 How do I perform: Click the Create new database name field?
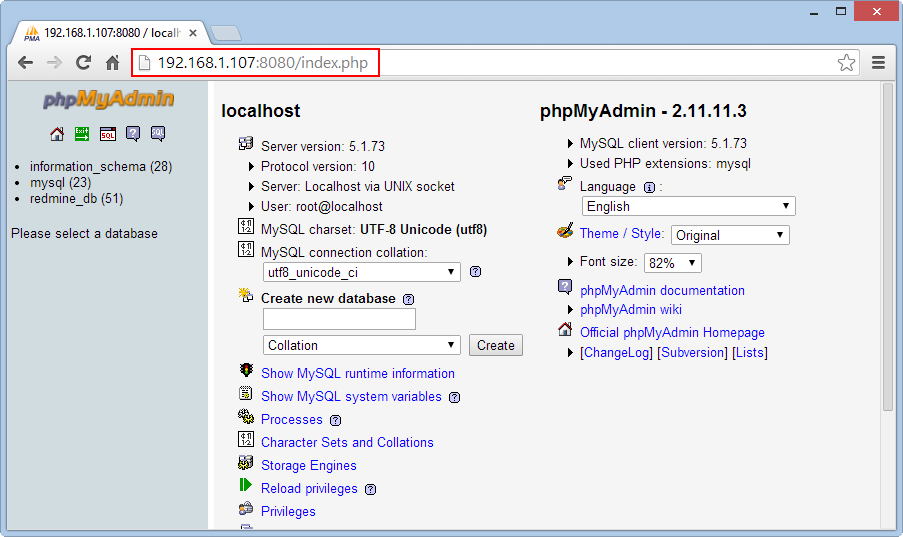pos(339,319)
